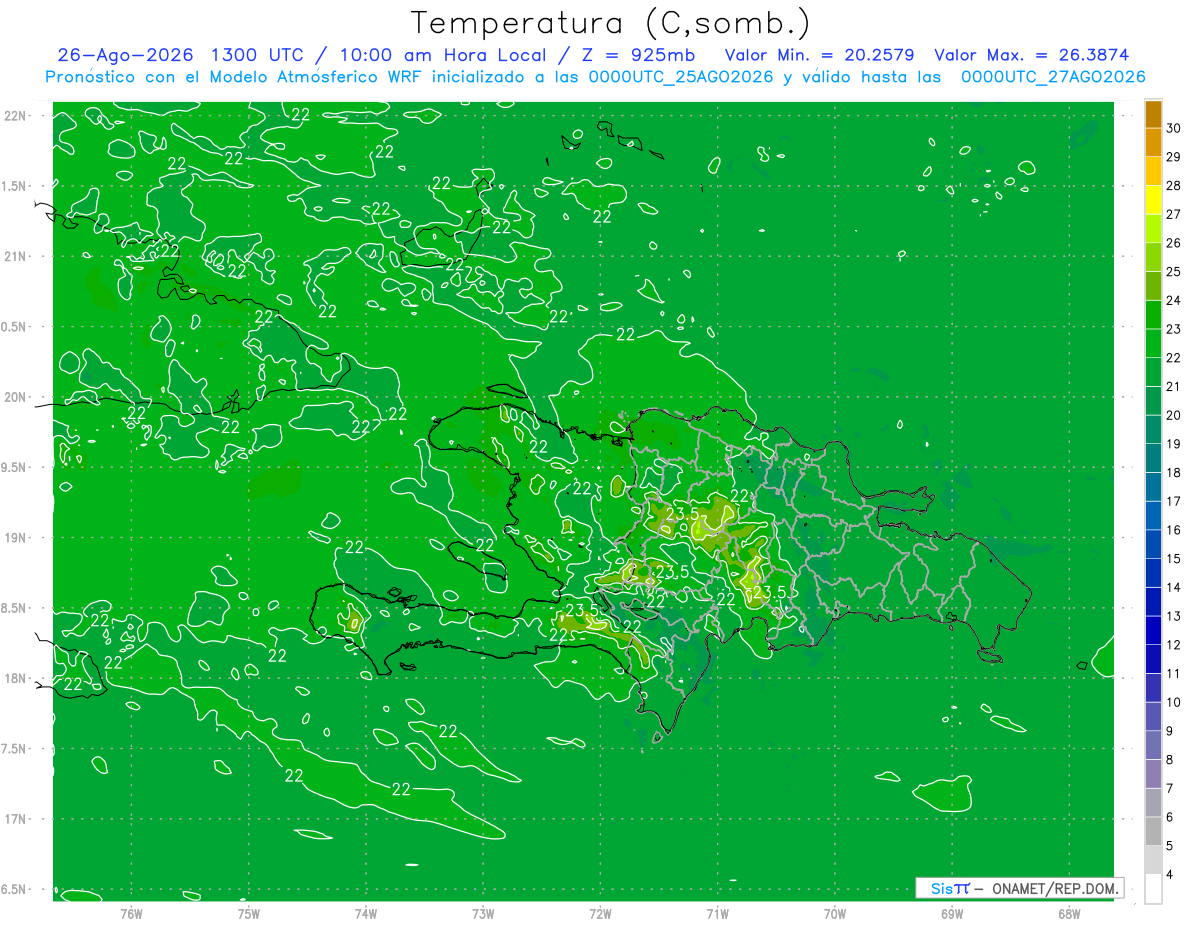Viewport: 1200px width, 927px height.
Task: Click the '74W' longitude axis label
Action: (x=366, y=913)
